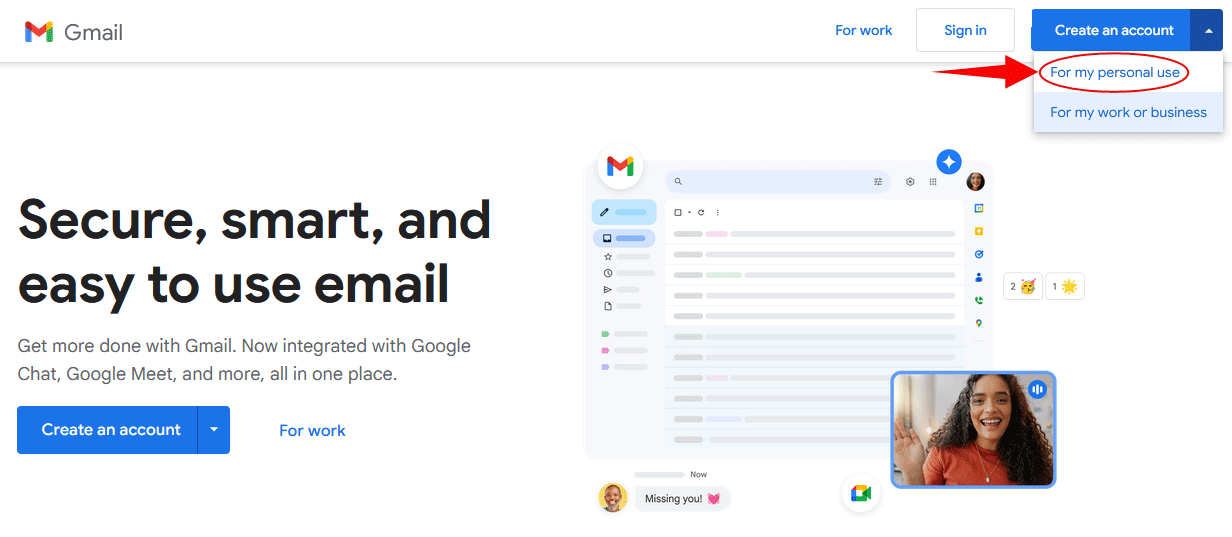Click the audio indicator icon on the video call
The height and width of the screenshot is (537, 1232).
point(1038,389)
